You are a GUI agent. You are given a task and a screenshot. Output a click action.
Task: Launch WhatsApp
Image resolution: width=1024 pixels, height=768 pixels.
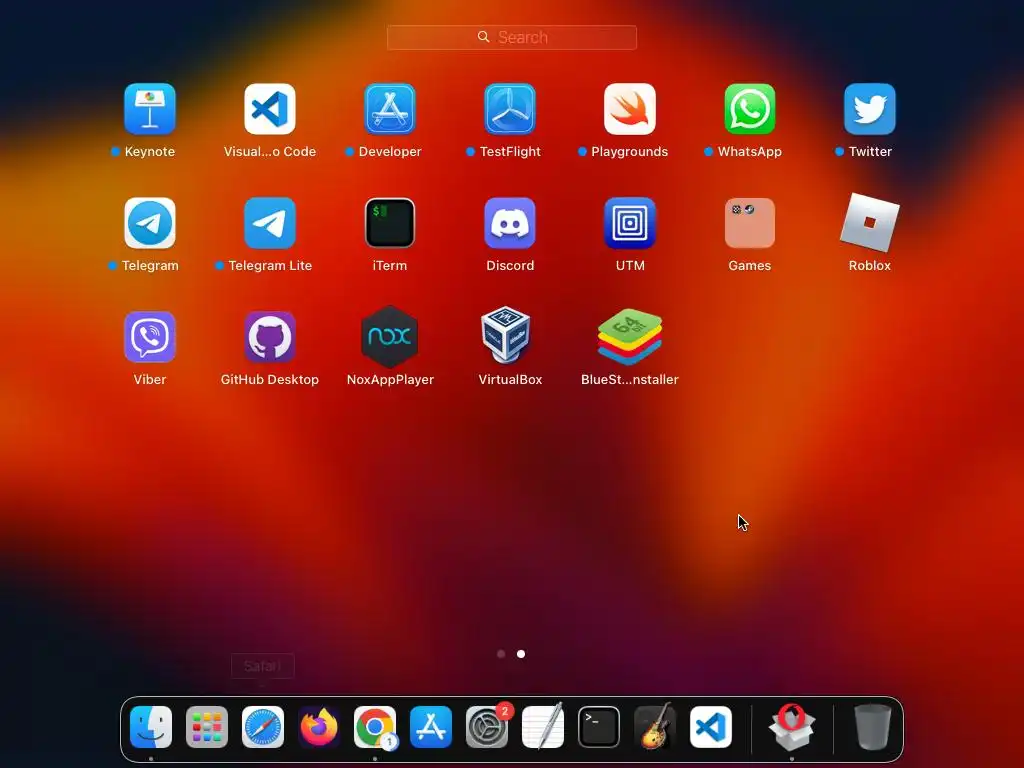[750, 108]
